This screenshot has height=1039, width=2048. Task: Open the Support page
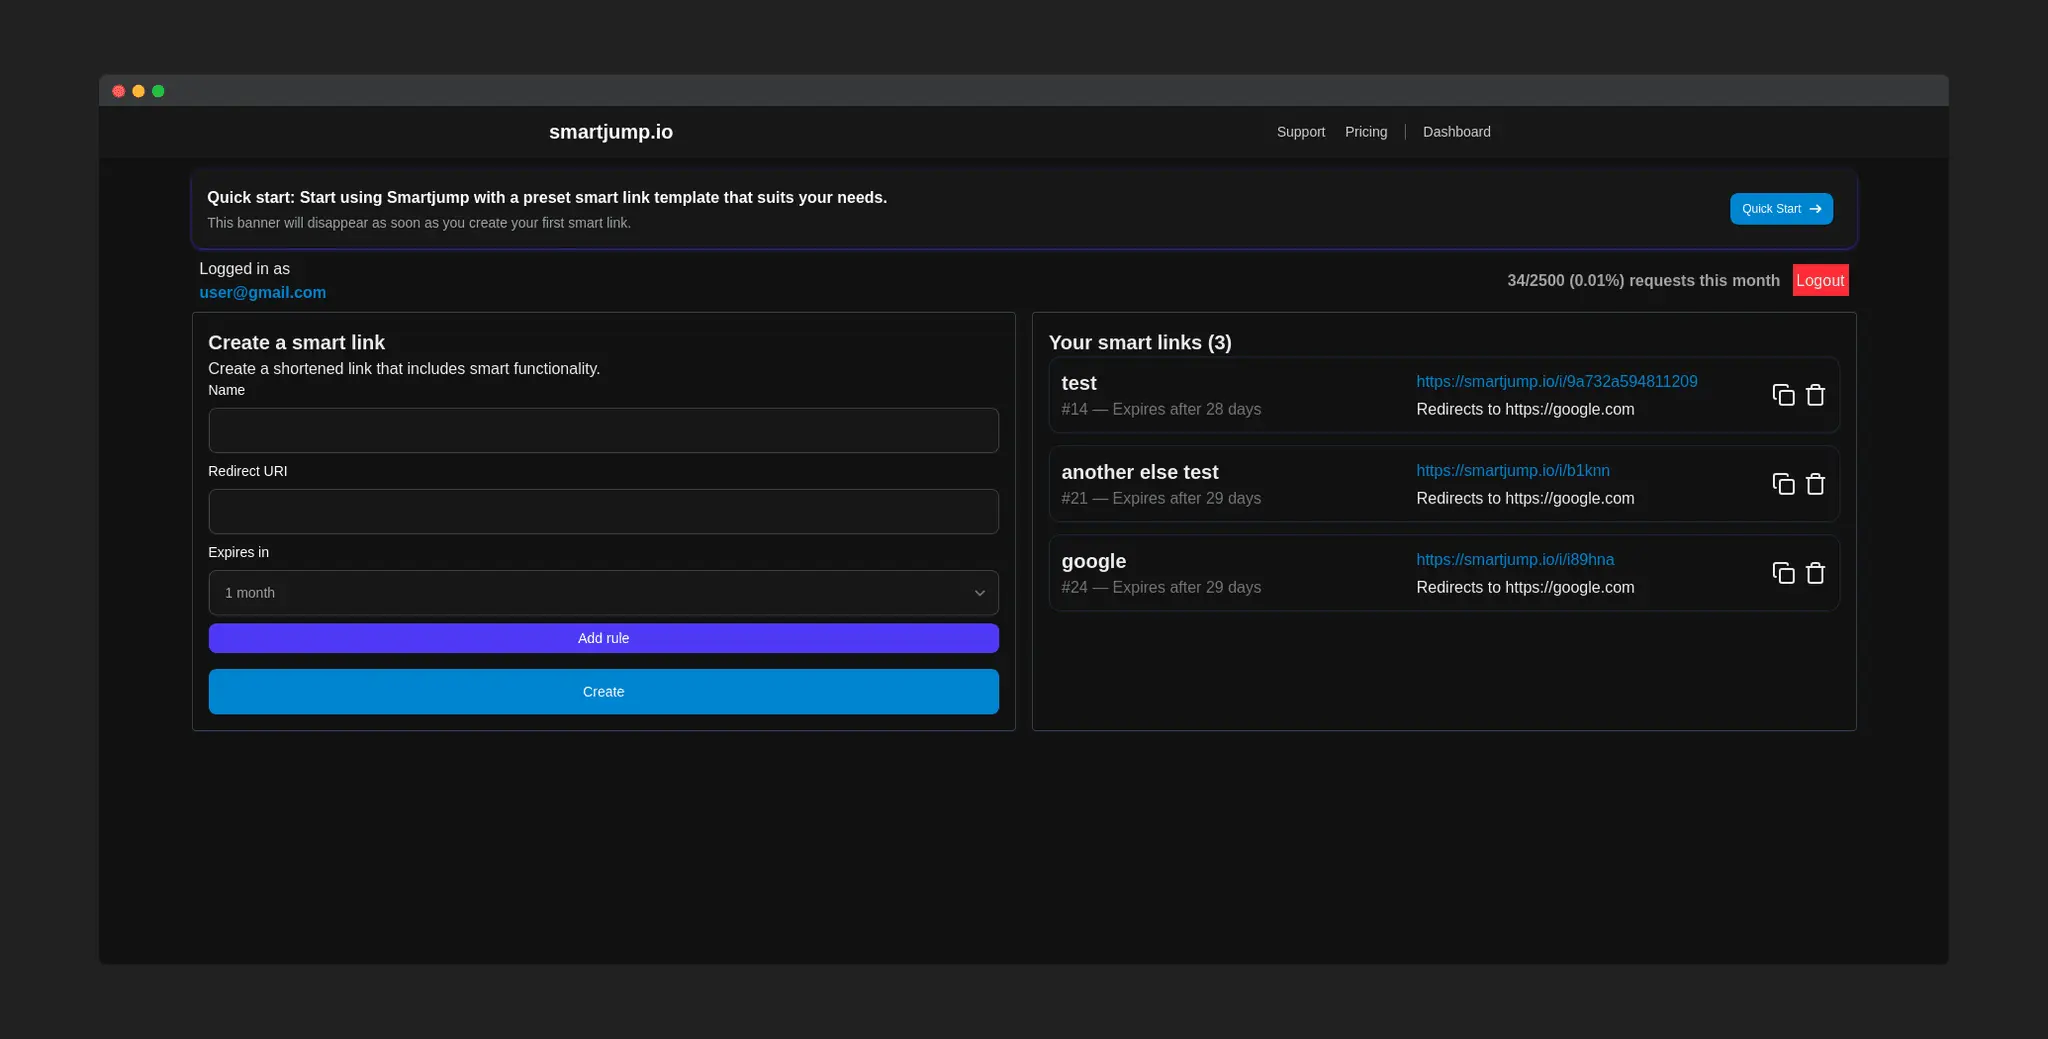1300,132
